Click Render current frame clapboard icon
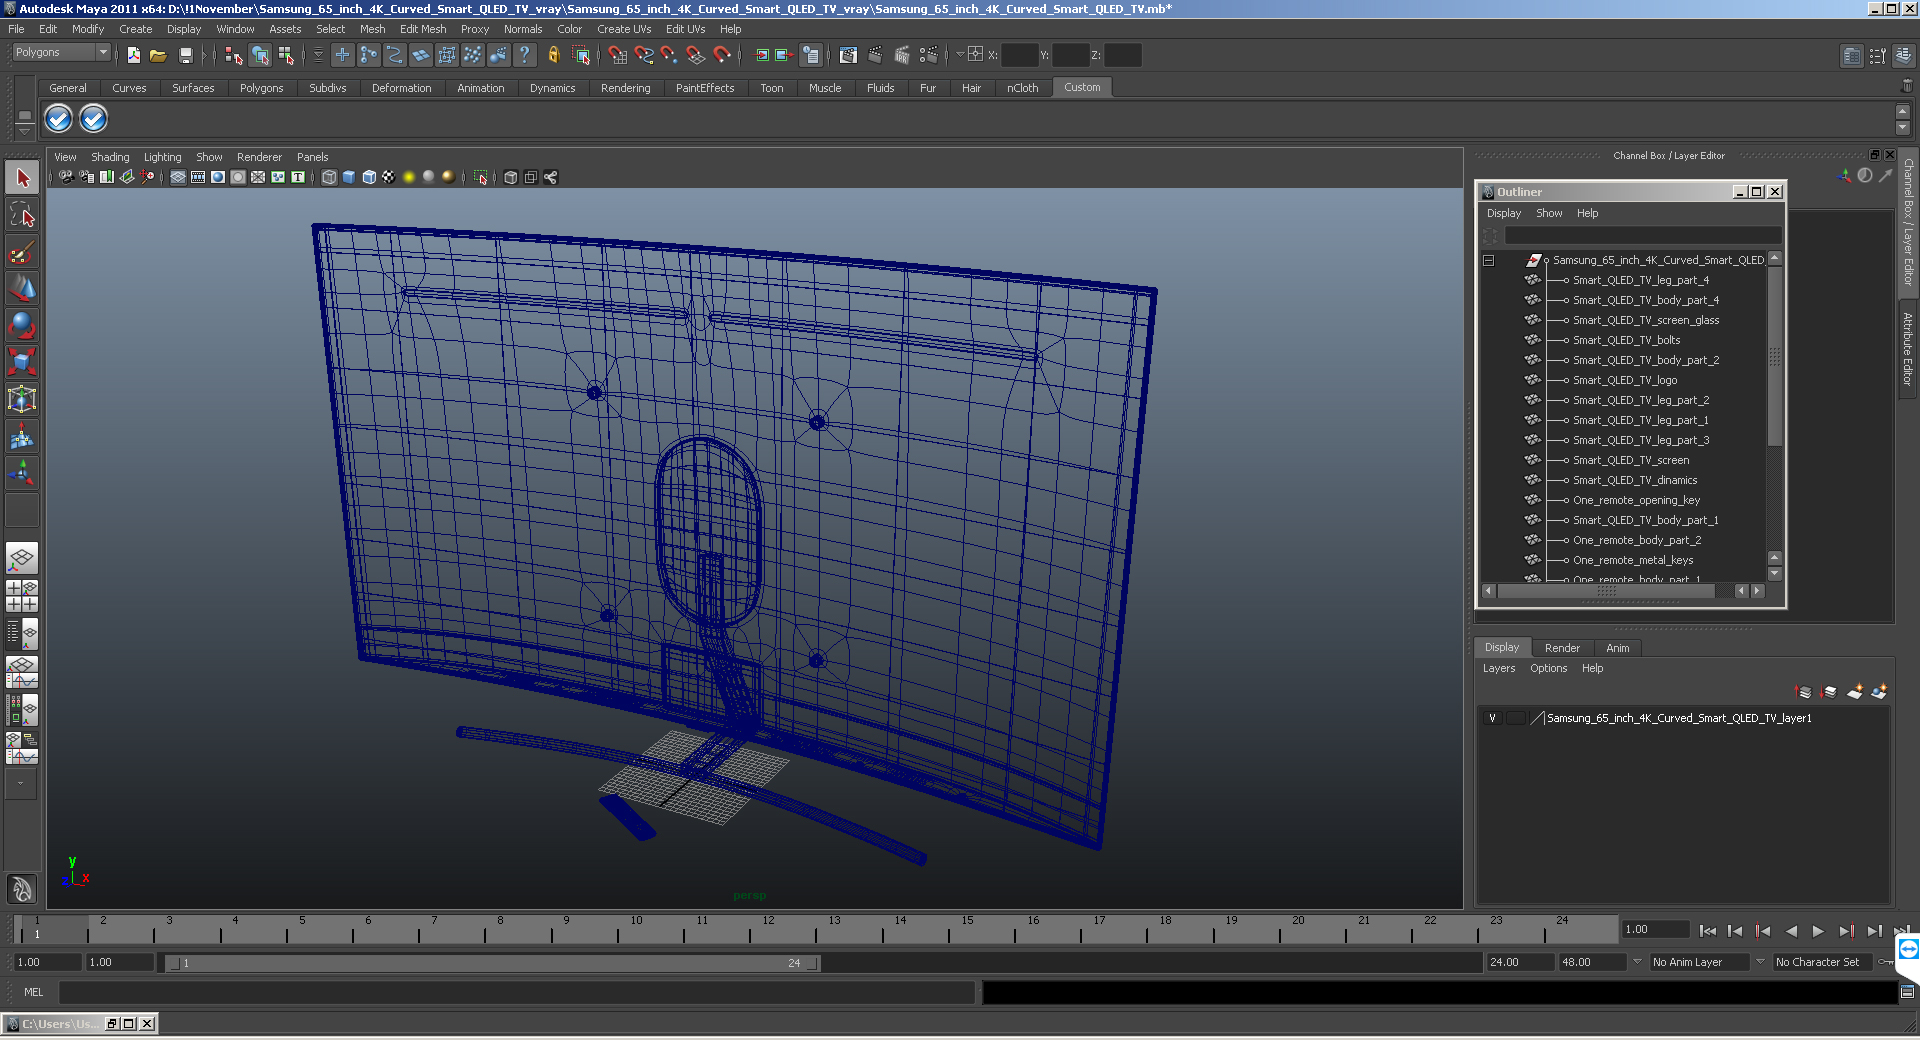This screenshot has height=1040, width=1920. pyautogui.click(x=875, y=55)
